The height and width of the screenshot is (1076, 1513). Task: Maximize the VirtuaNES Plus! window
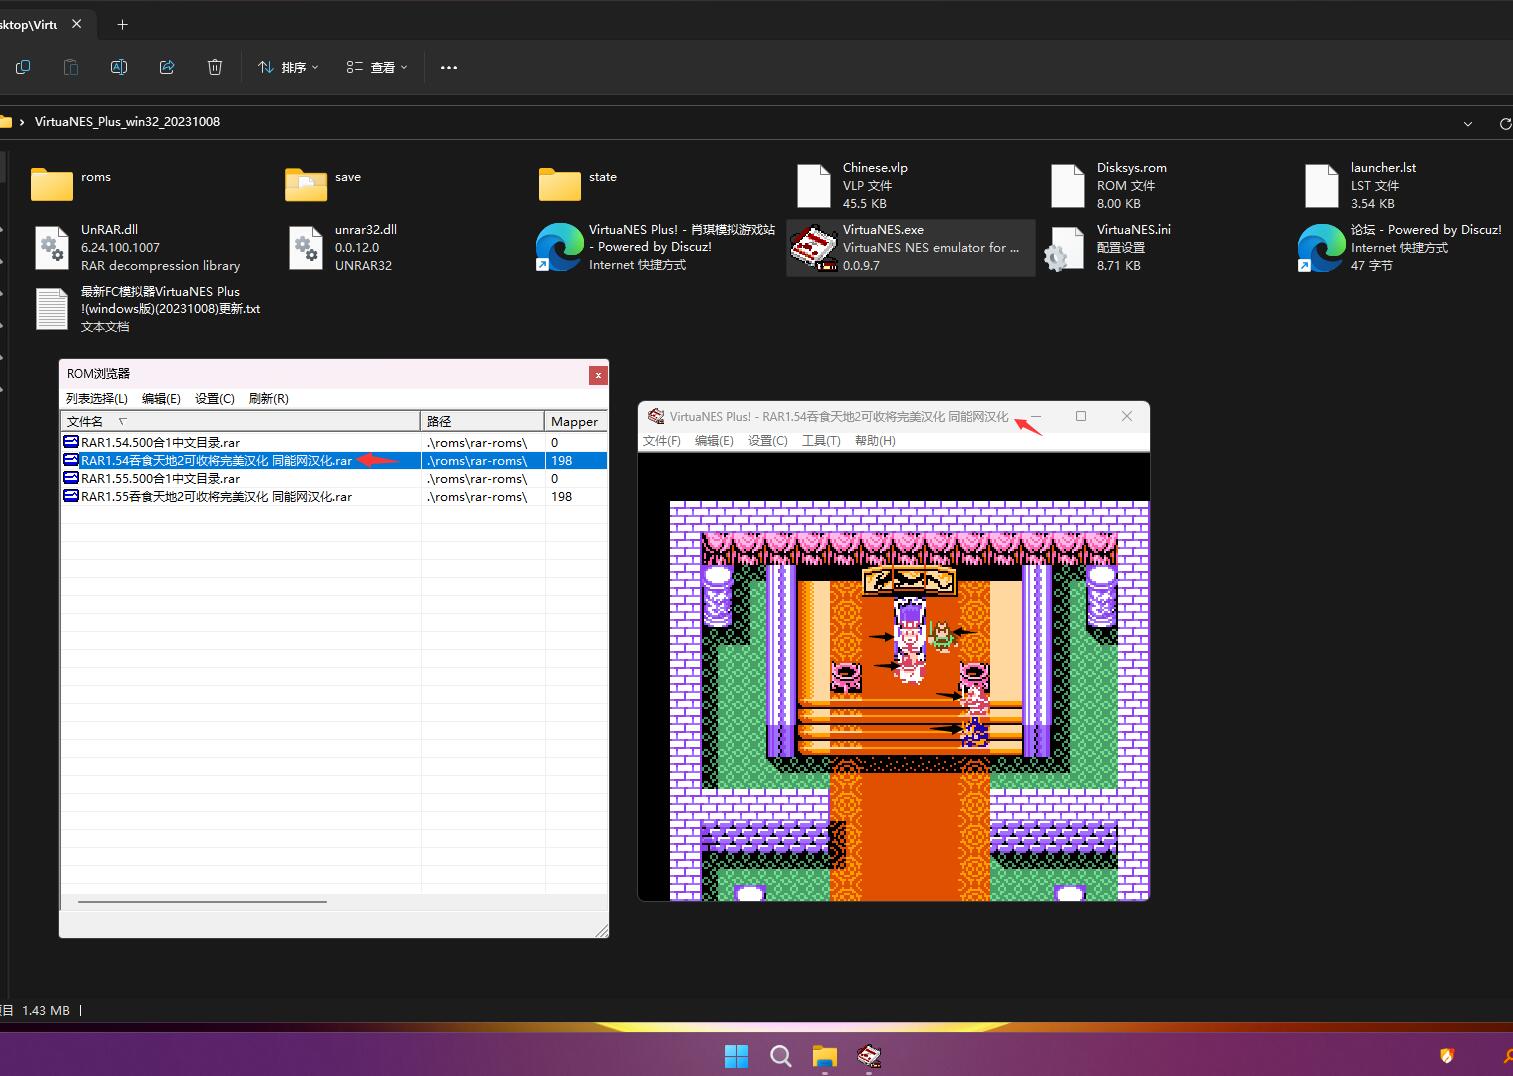pyautogui.click(x=1081, y=416)
